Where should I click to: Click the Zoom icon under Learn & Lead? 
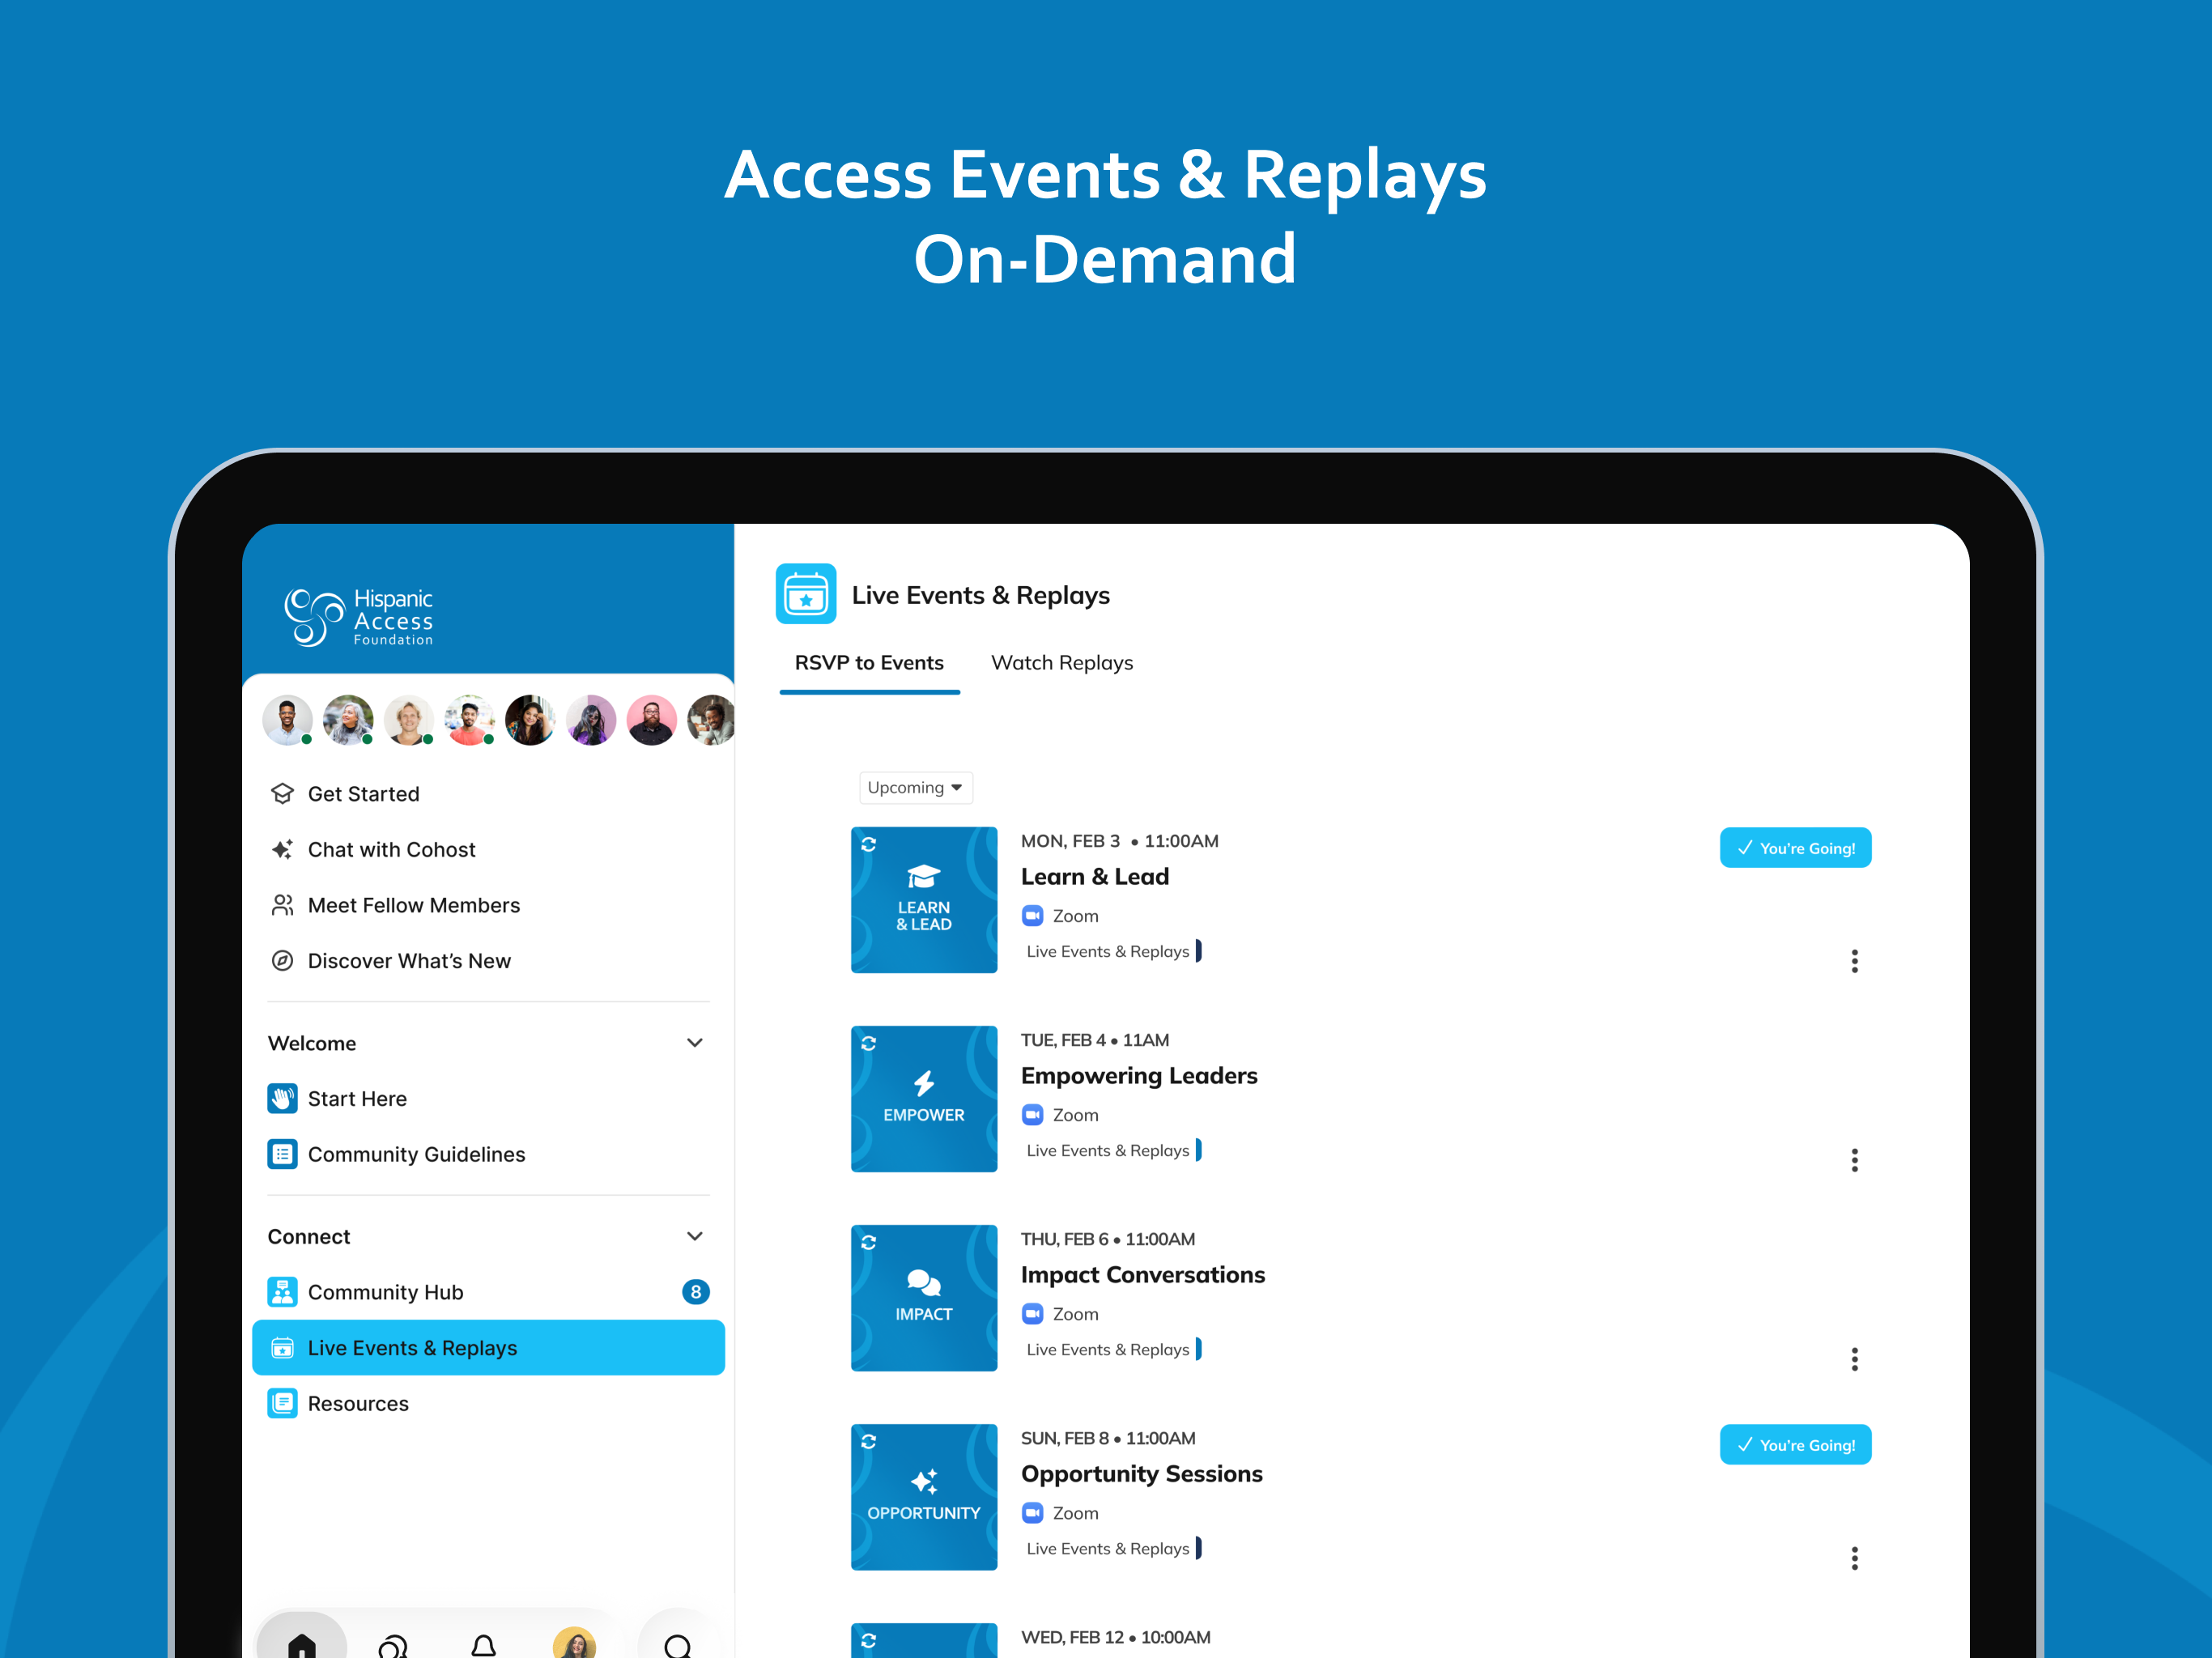[x=1032, y=916]
